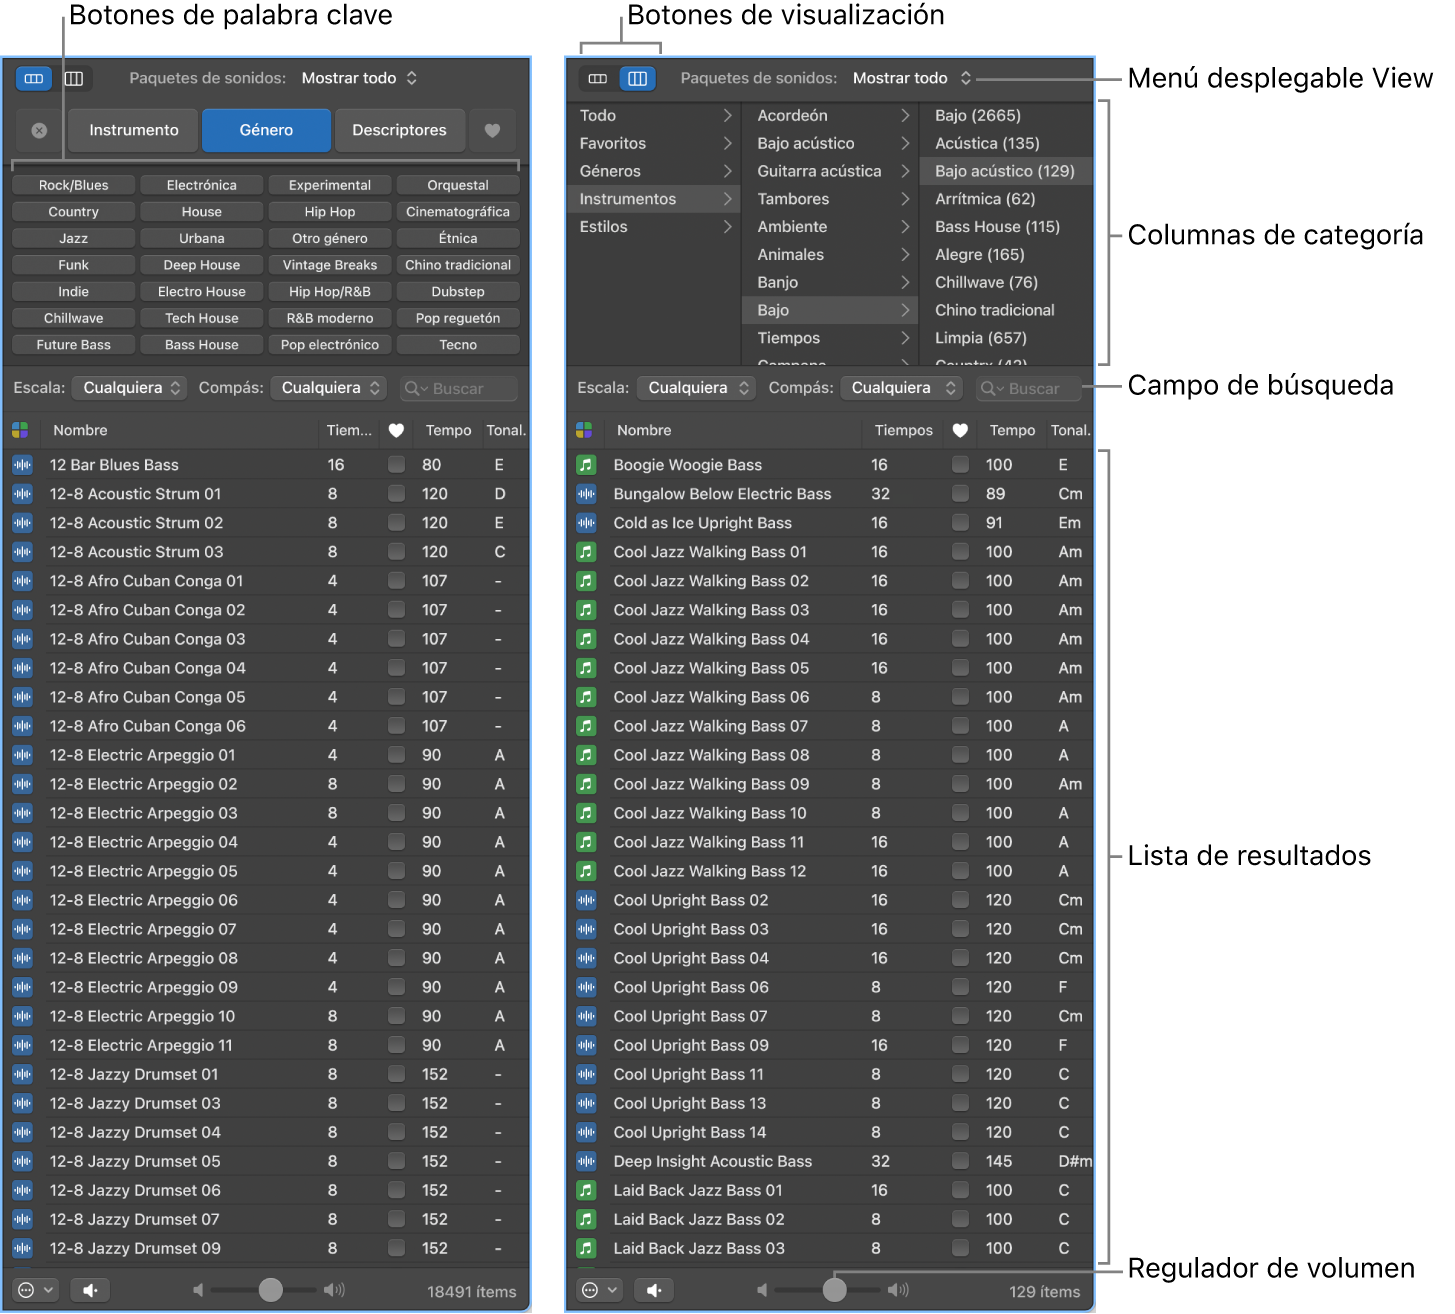The image size is (1455, 1314).
Task: Click loop type icon in left results header
Action: click(20, 431)
